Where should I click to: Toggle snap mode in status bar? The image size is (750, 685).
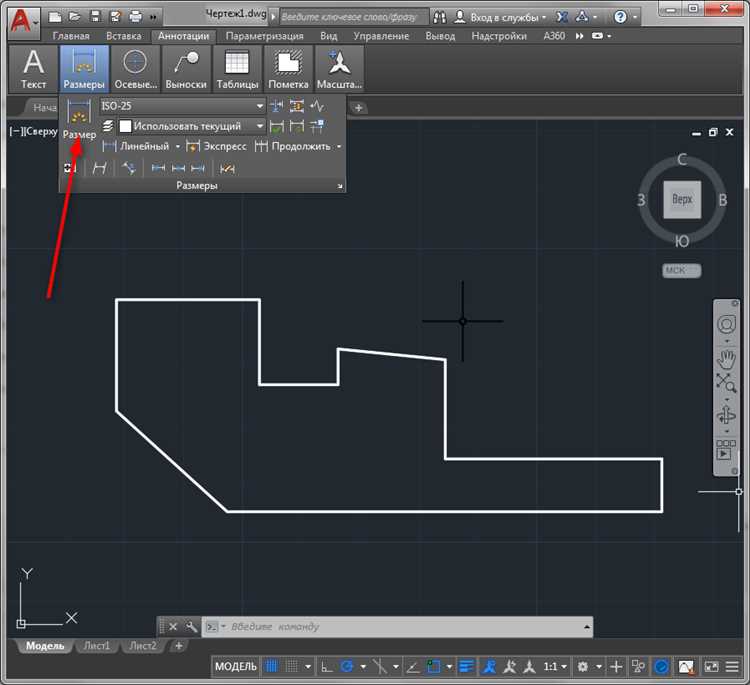291,667
